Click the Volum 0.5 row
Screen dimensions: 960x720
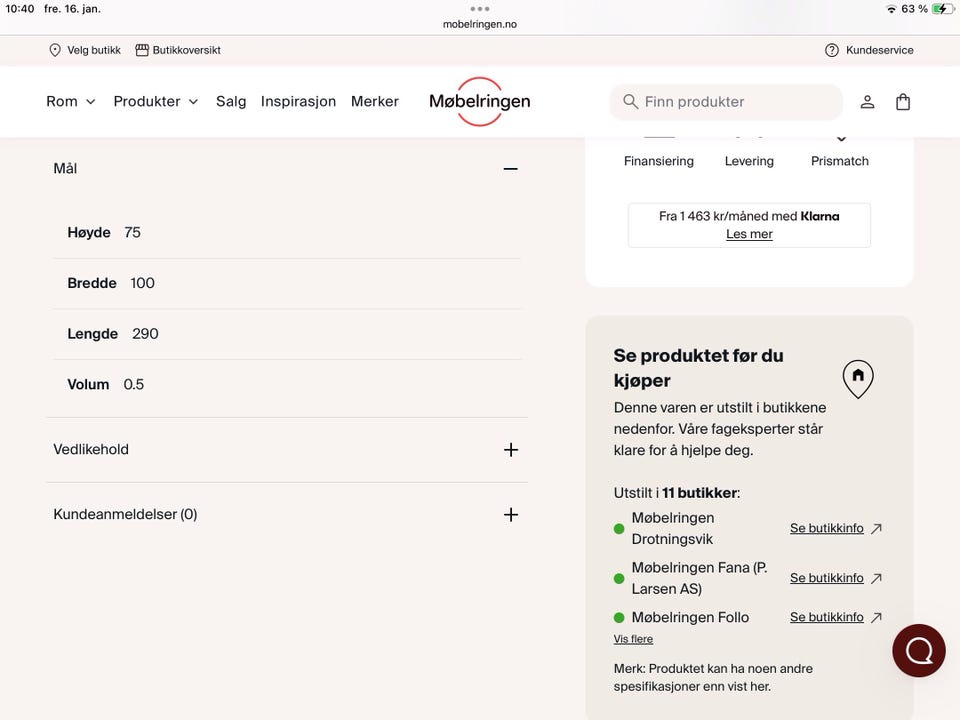coord(287,384)
